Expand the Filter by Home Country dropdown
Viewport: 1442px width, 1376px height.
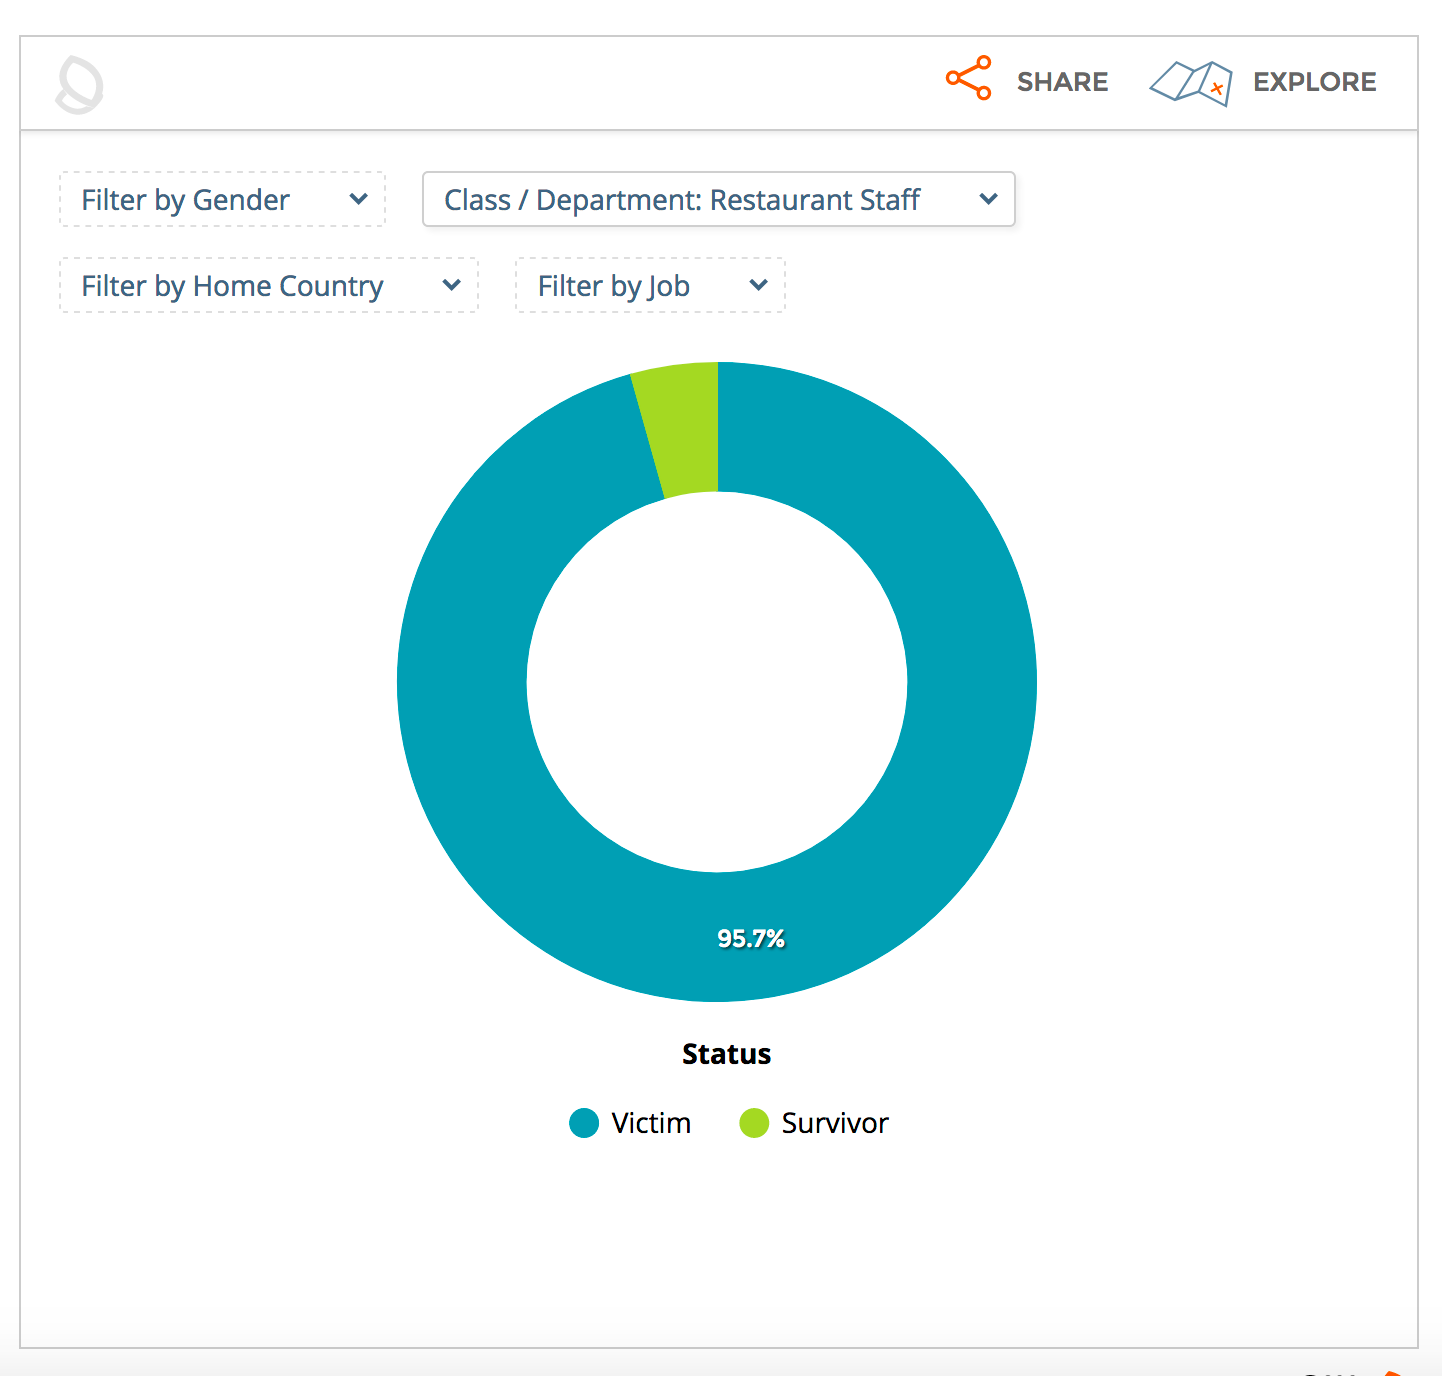pyautogui.click(x=269, y=285)
